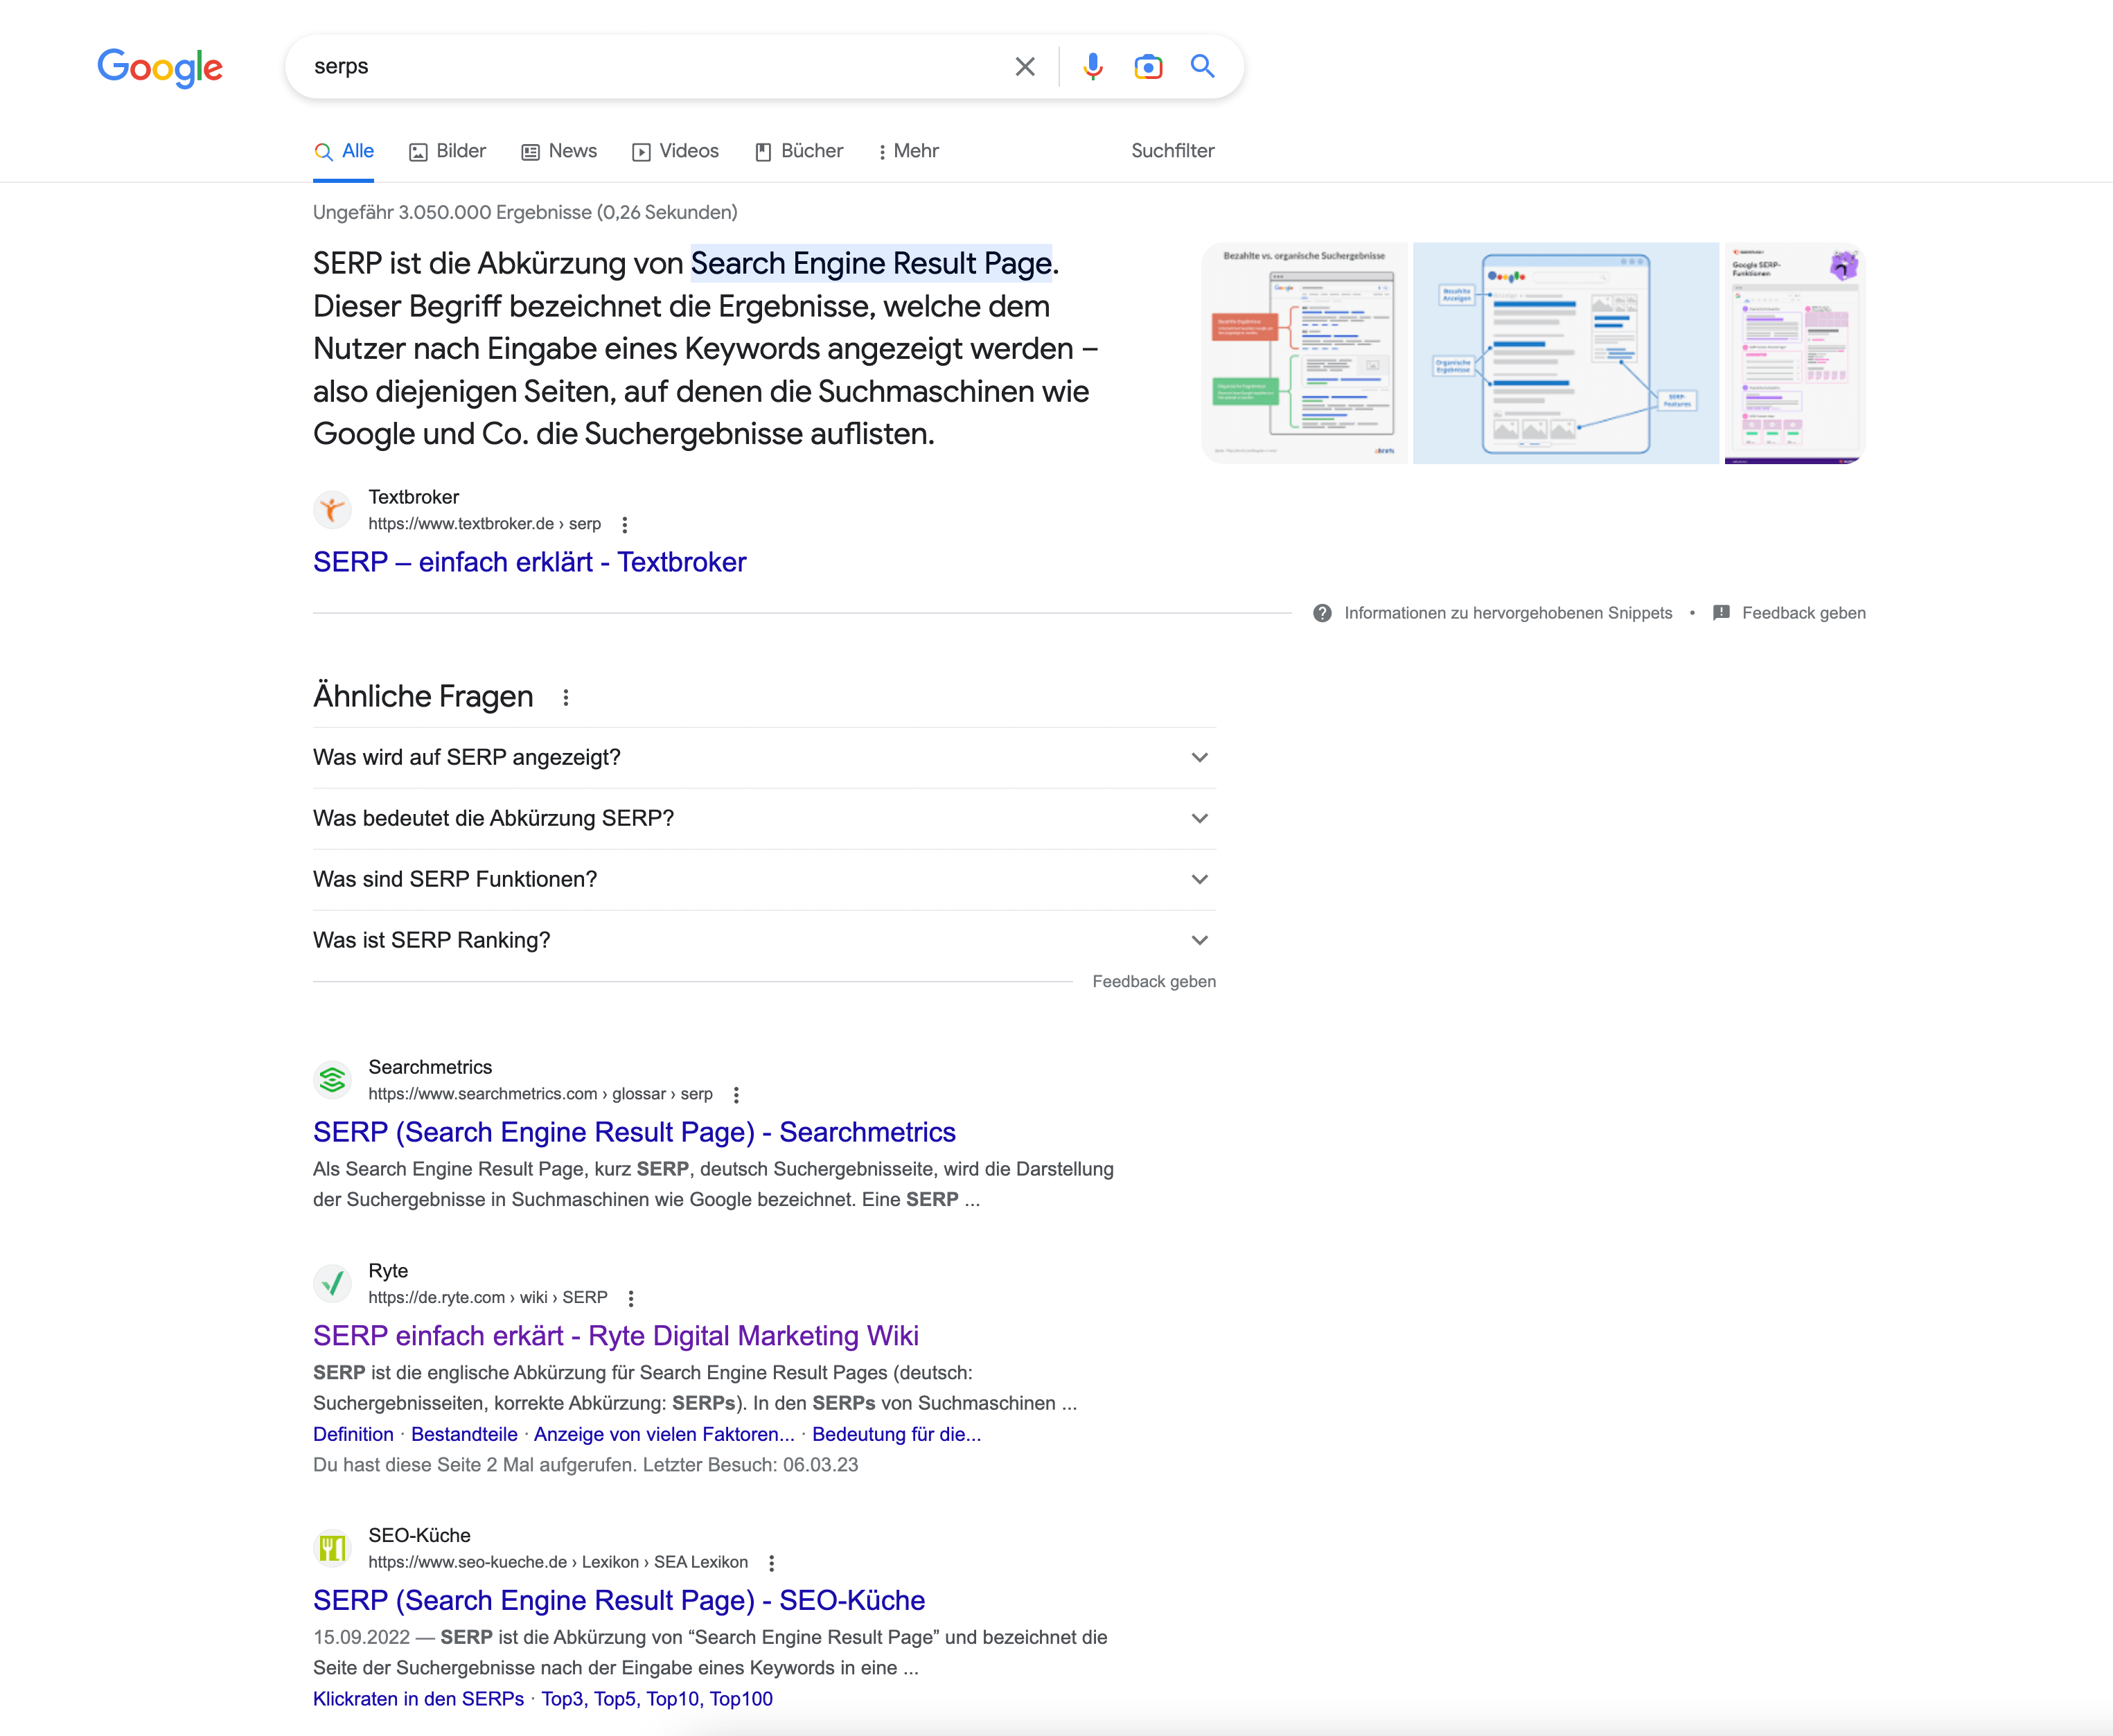Open Anzeige von vielen Faktoren... sitelink
The height and width of the screenshot is (1736, 2113).
(x=664, y=1434)
